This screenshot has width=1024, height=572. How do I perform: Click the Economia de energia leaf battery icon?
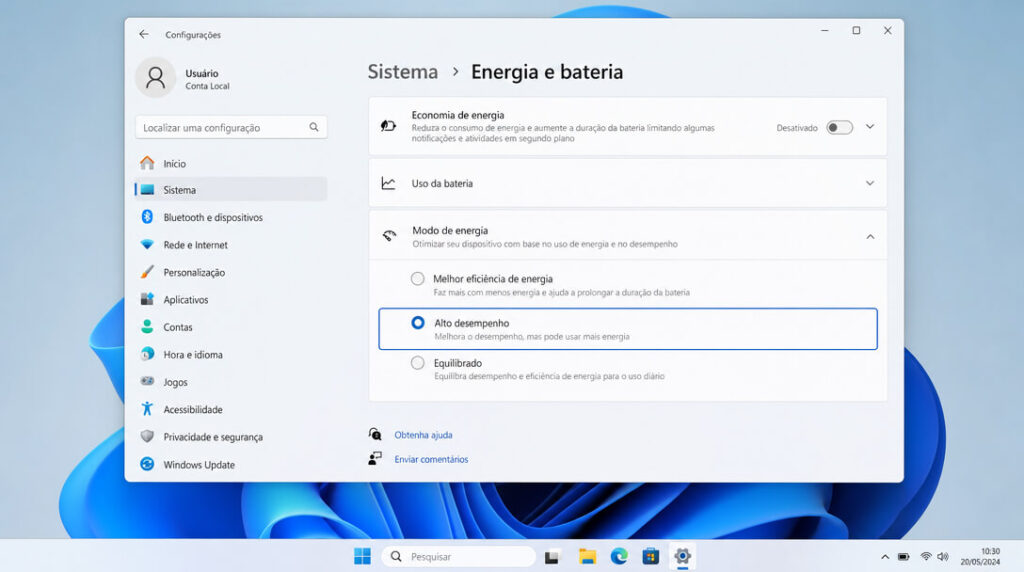[389, 126]
